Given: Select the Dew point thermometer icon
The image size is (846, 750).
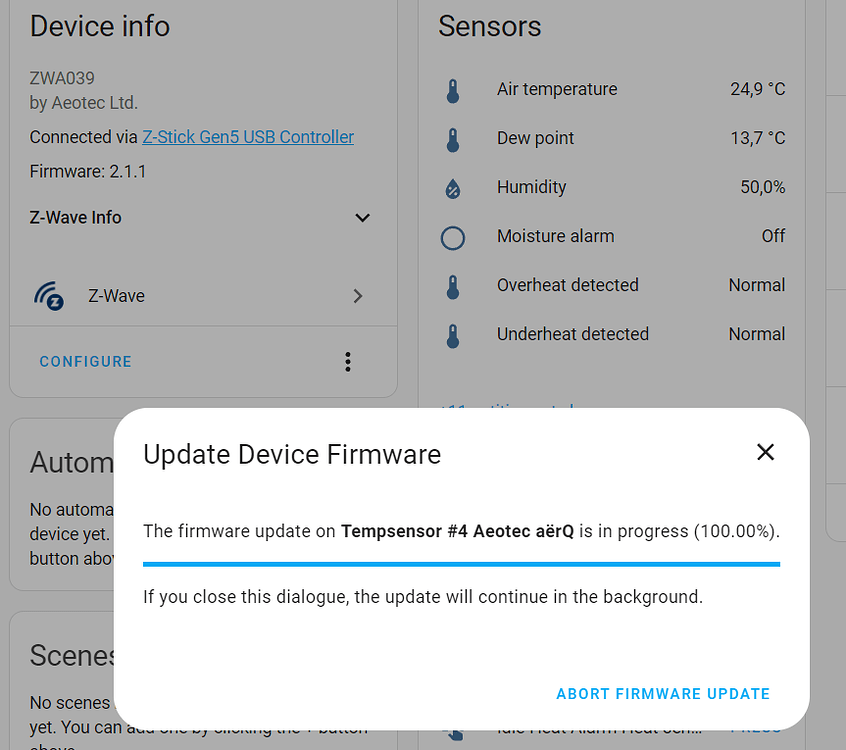Looking at the screenshot, I should point(453,138).
